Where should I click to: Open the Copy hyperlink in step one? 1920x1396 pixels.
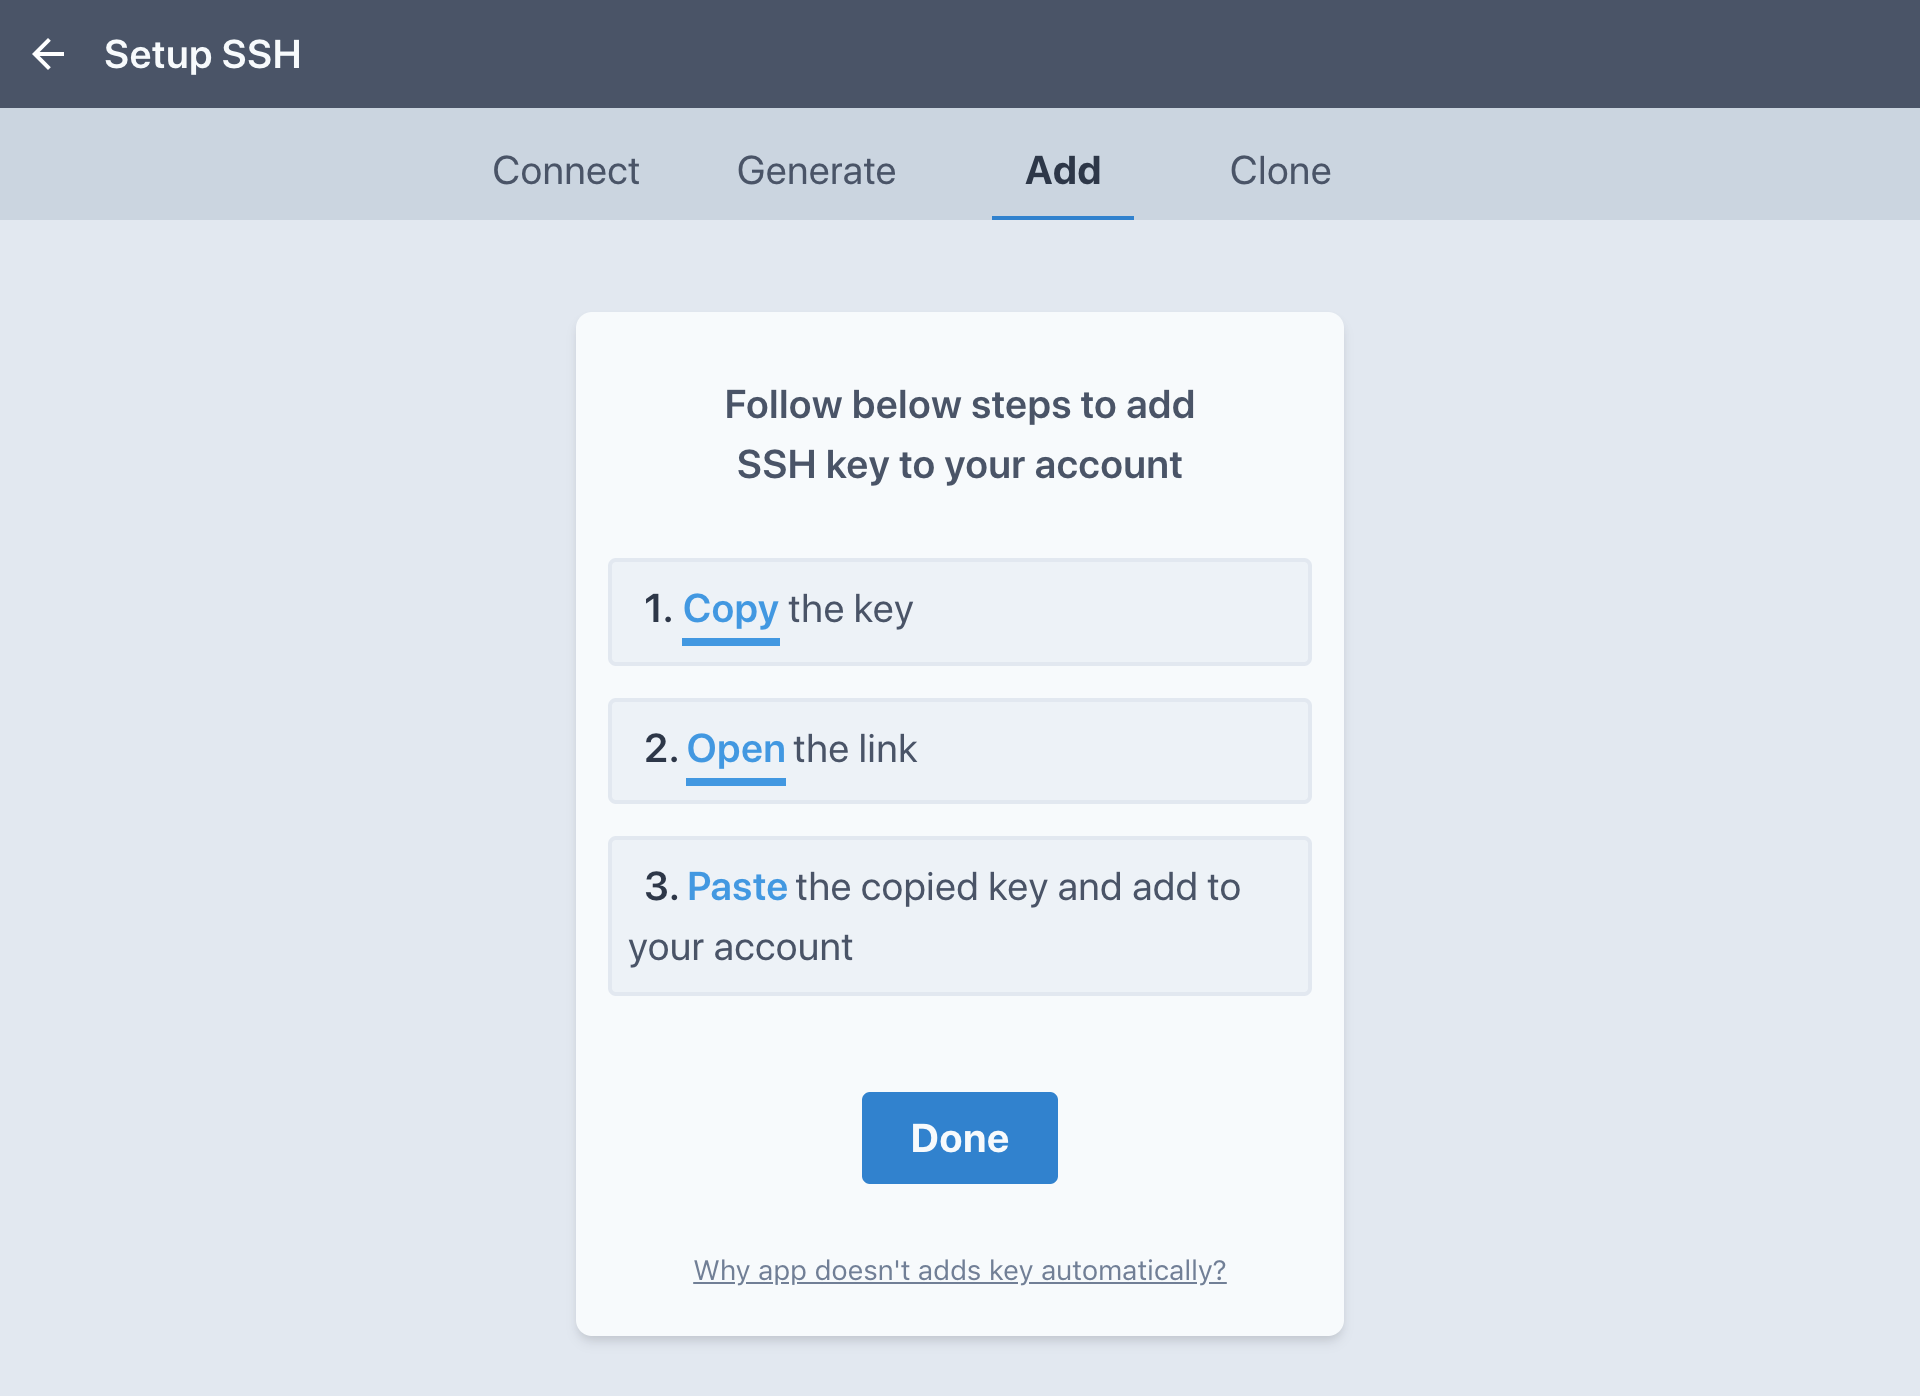[730, 610]
